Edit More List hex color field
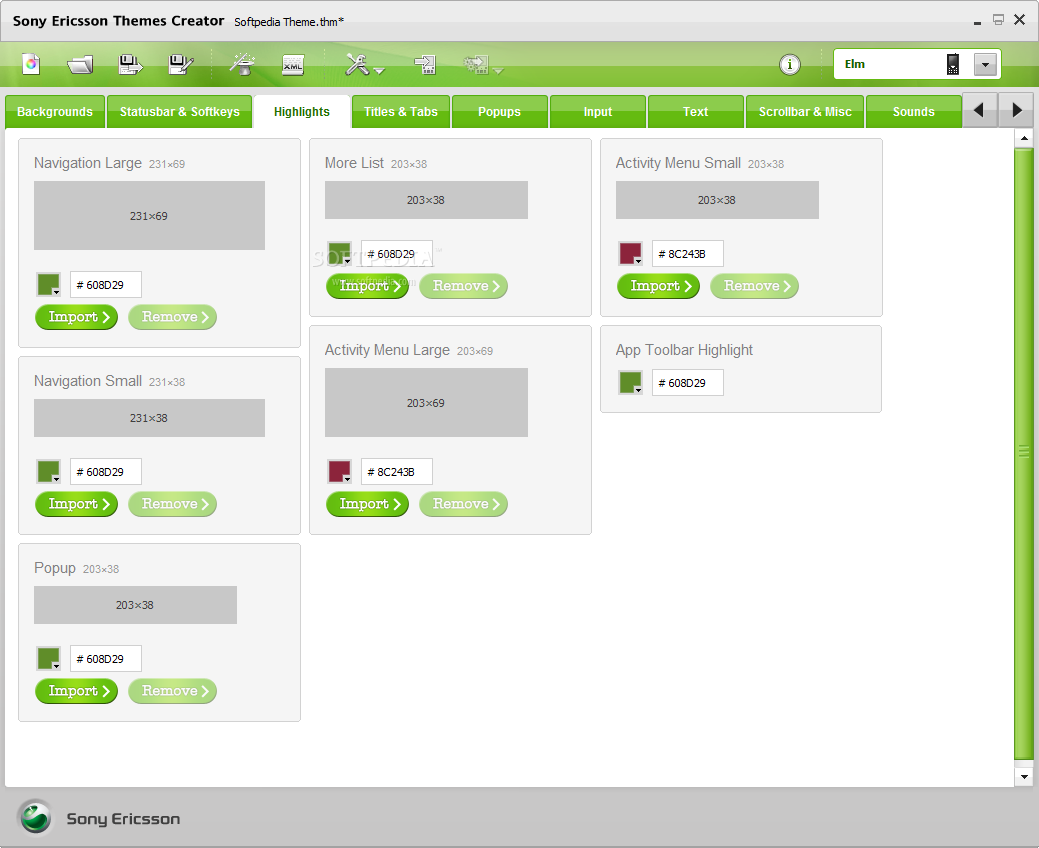Image resolution: width=1039 pixels, height=848 pixels. coord(397,253)
